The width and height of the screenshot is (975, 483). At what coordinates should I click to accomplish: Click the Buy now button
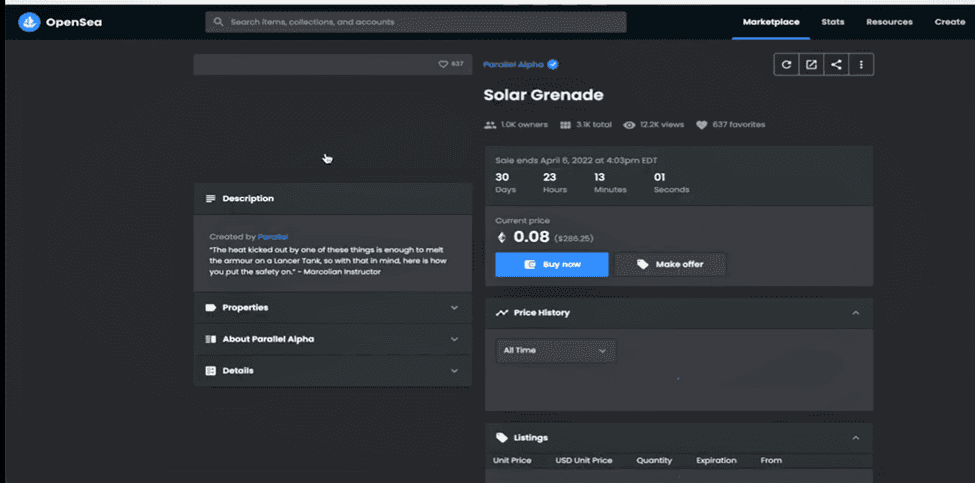tap(552, 264)
